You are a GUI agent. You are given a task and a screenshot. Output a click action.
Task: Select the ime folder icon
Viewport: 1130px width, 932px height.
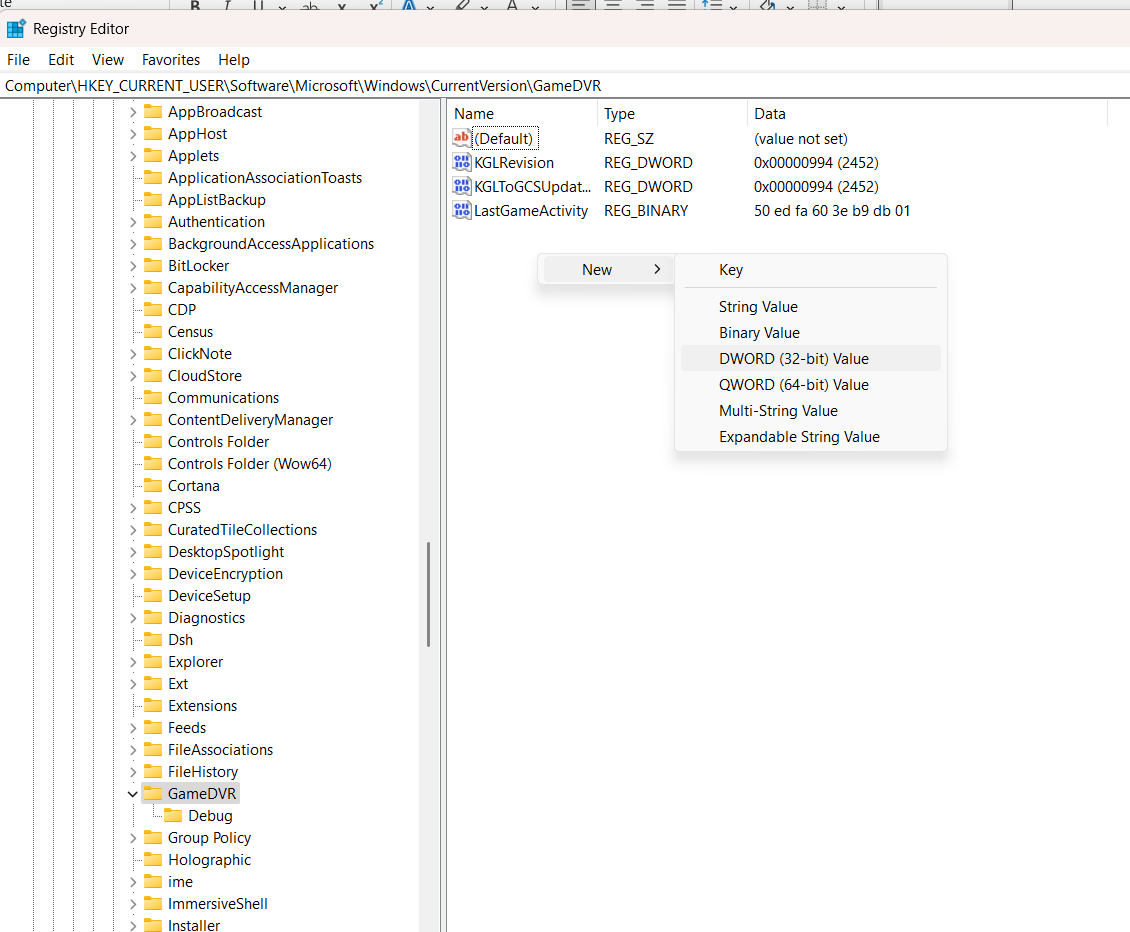click(153, 882)
